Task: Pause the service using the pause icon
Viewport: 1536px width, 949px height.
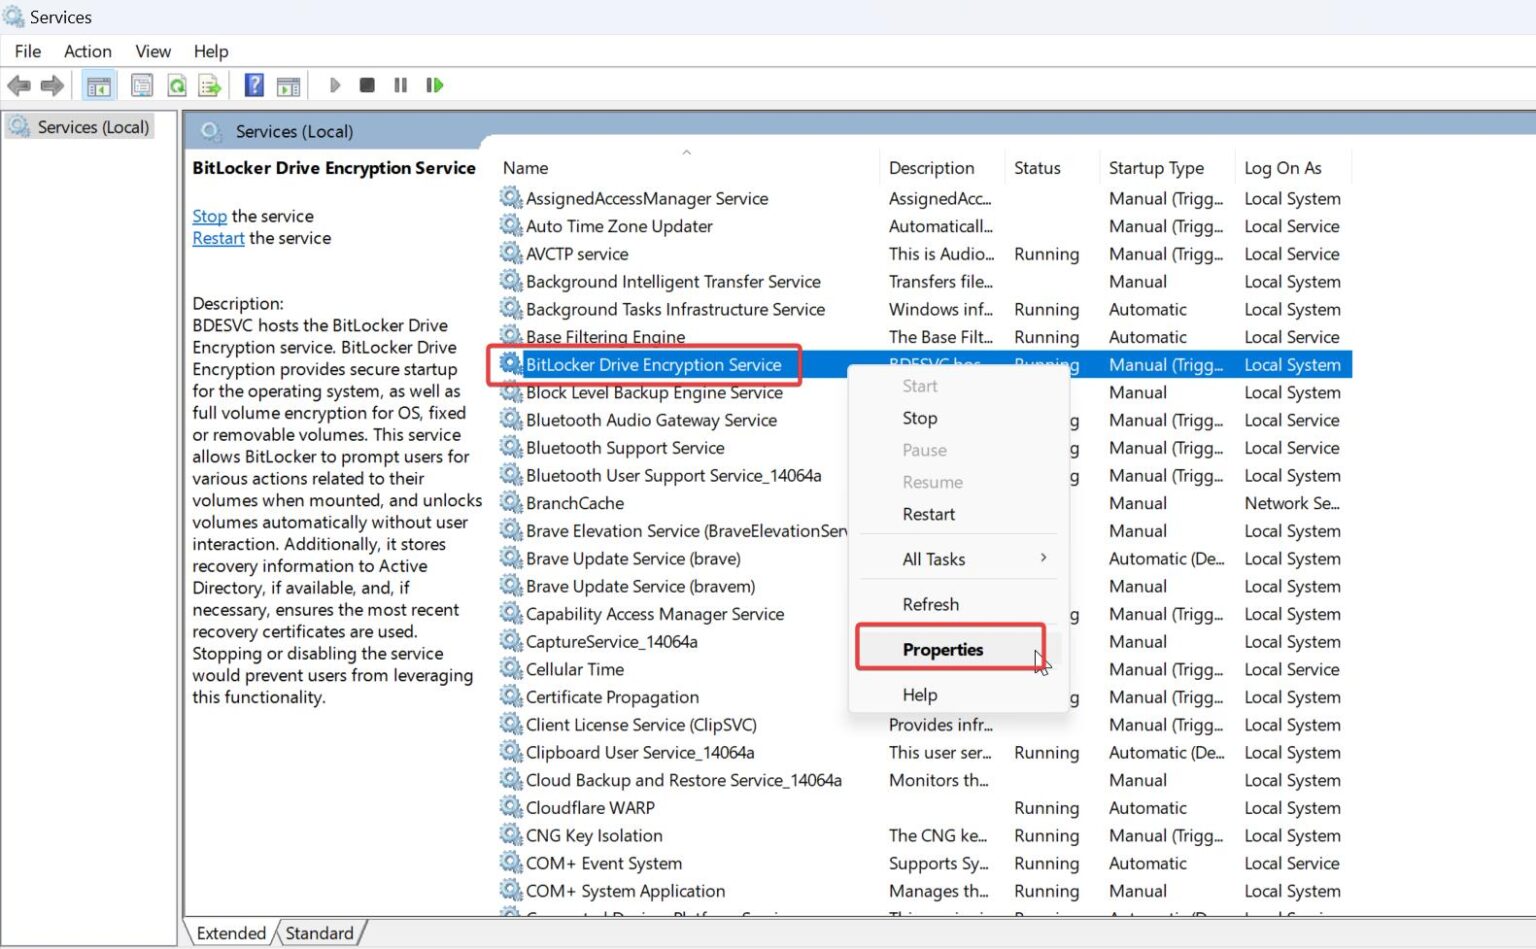Action: (399, 85)
